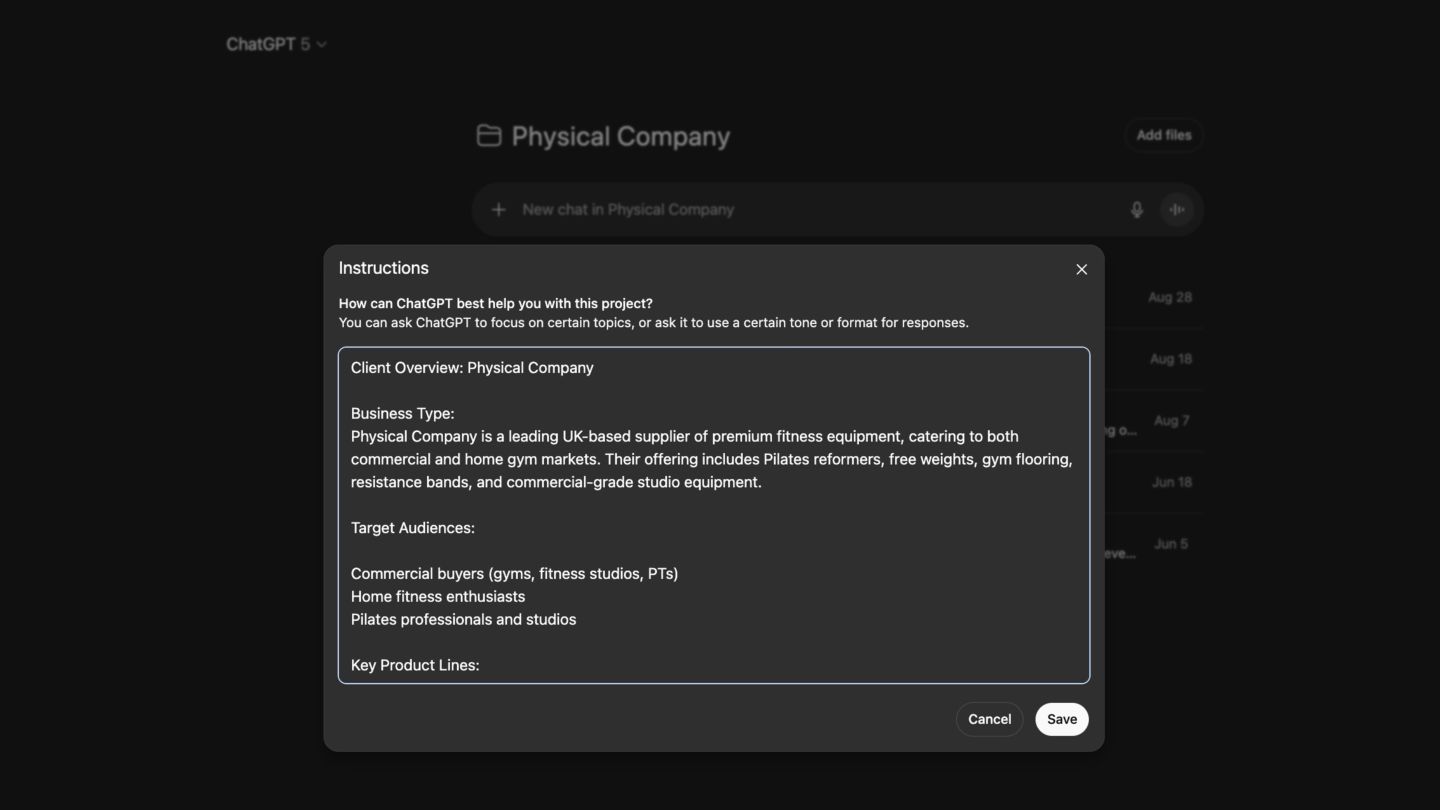Open the chat dated Aug 18

pyautogui.click(x=1170, y=359)
